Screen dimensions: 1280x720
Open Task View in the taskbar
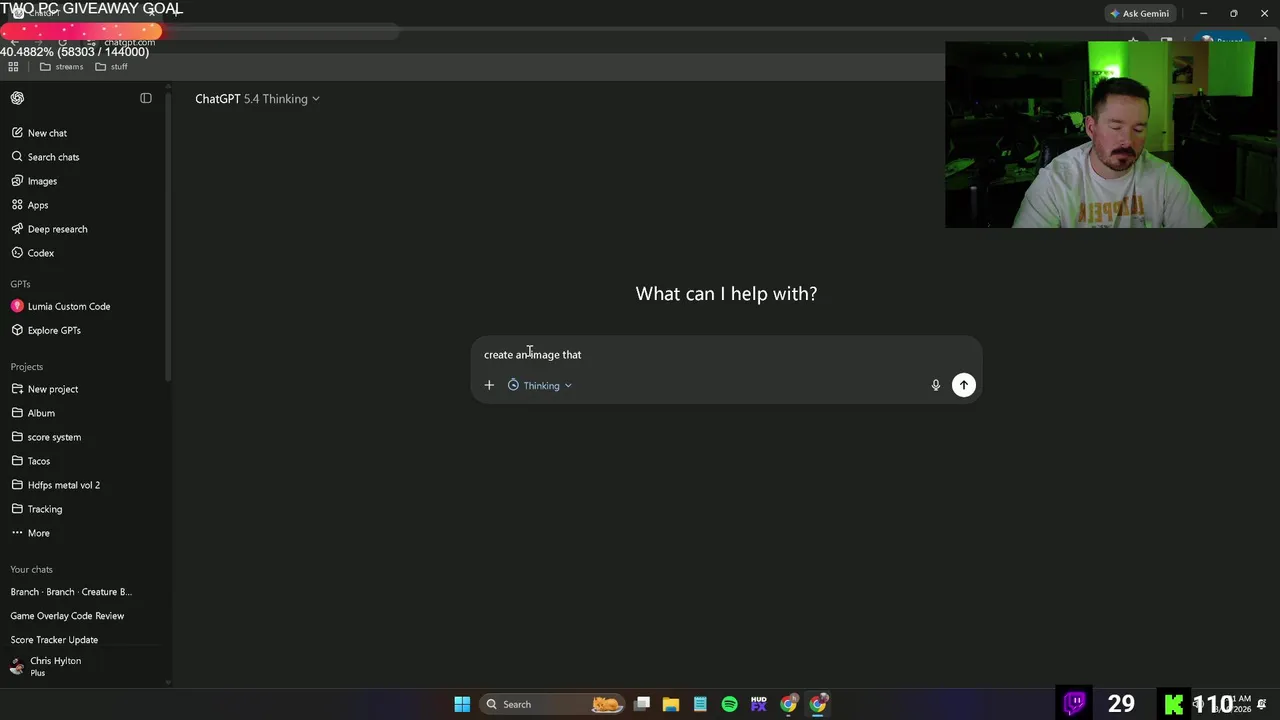642,704
